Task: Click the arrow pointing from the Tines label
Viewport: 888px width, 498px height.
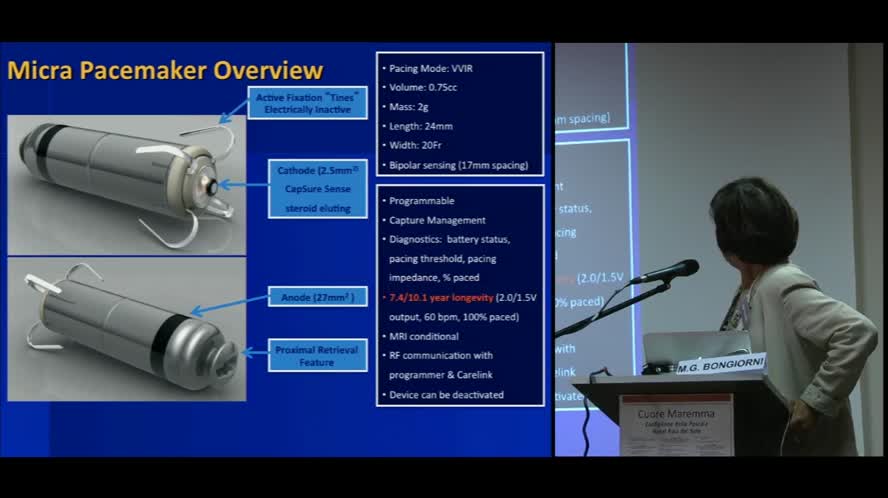Action: [x=233, y=111]
